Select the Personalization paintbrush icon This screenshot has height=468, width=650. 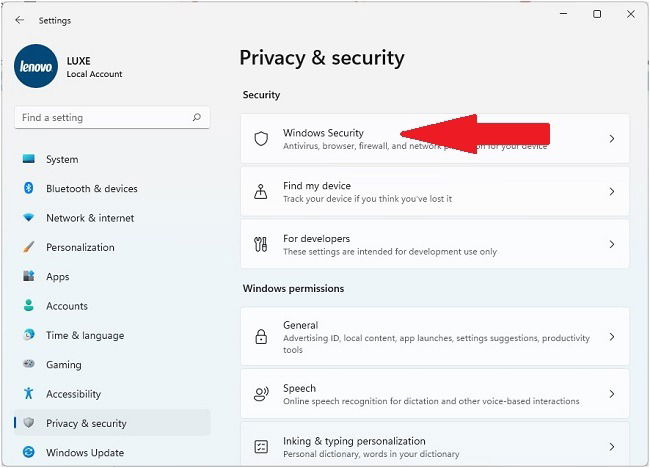pyautogui.click(x=28, y=247)
